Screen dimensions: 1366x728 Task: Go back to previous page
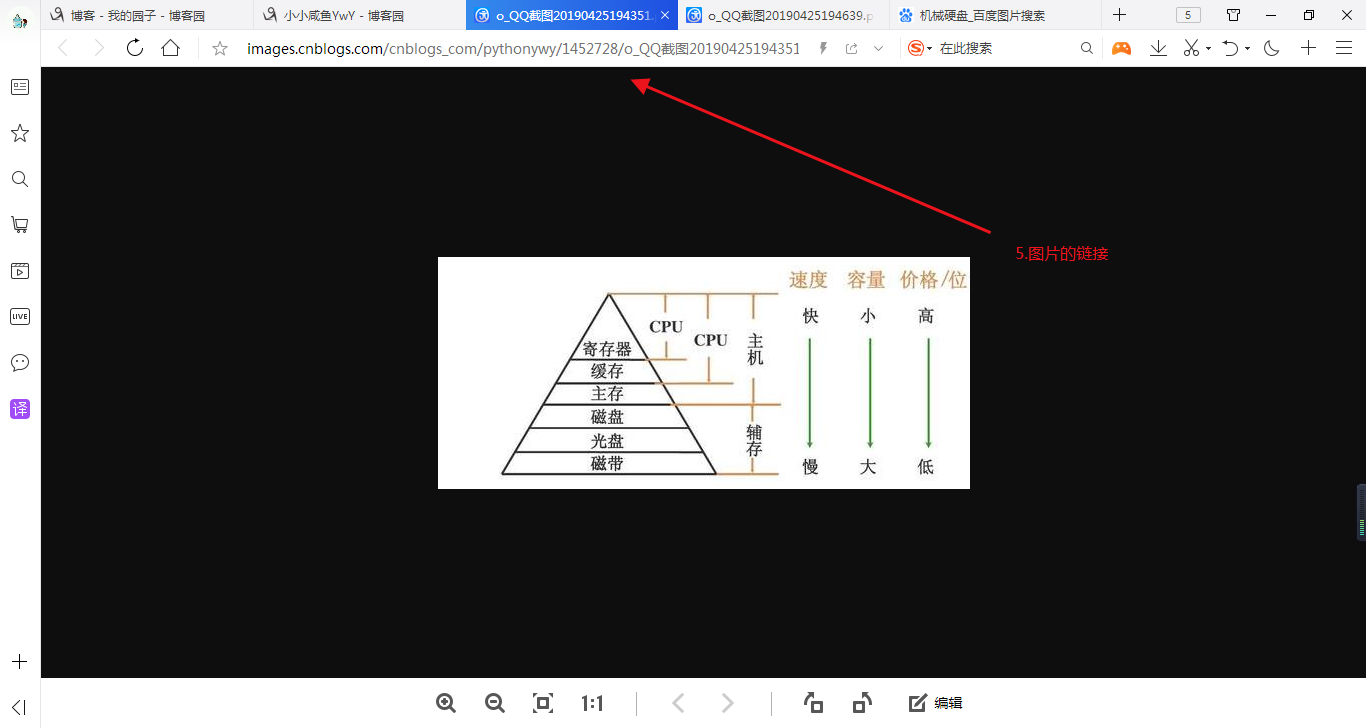point(63,48)
